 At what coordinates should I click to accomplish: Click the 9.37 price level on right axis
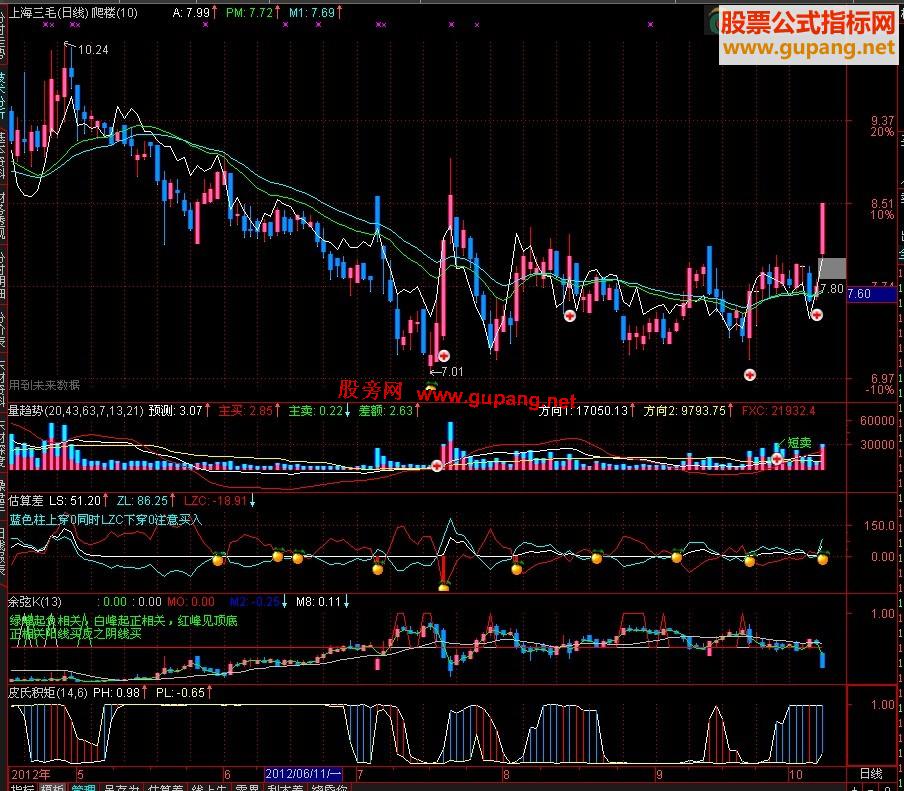(882, 120)
